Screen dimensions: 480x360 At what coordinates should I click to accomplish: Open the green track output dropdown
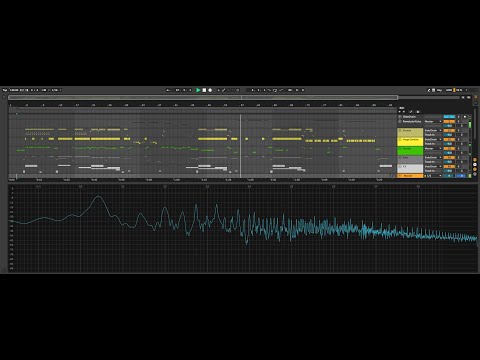pos(433,148)
